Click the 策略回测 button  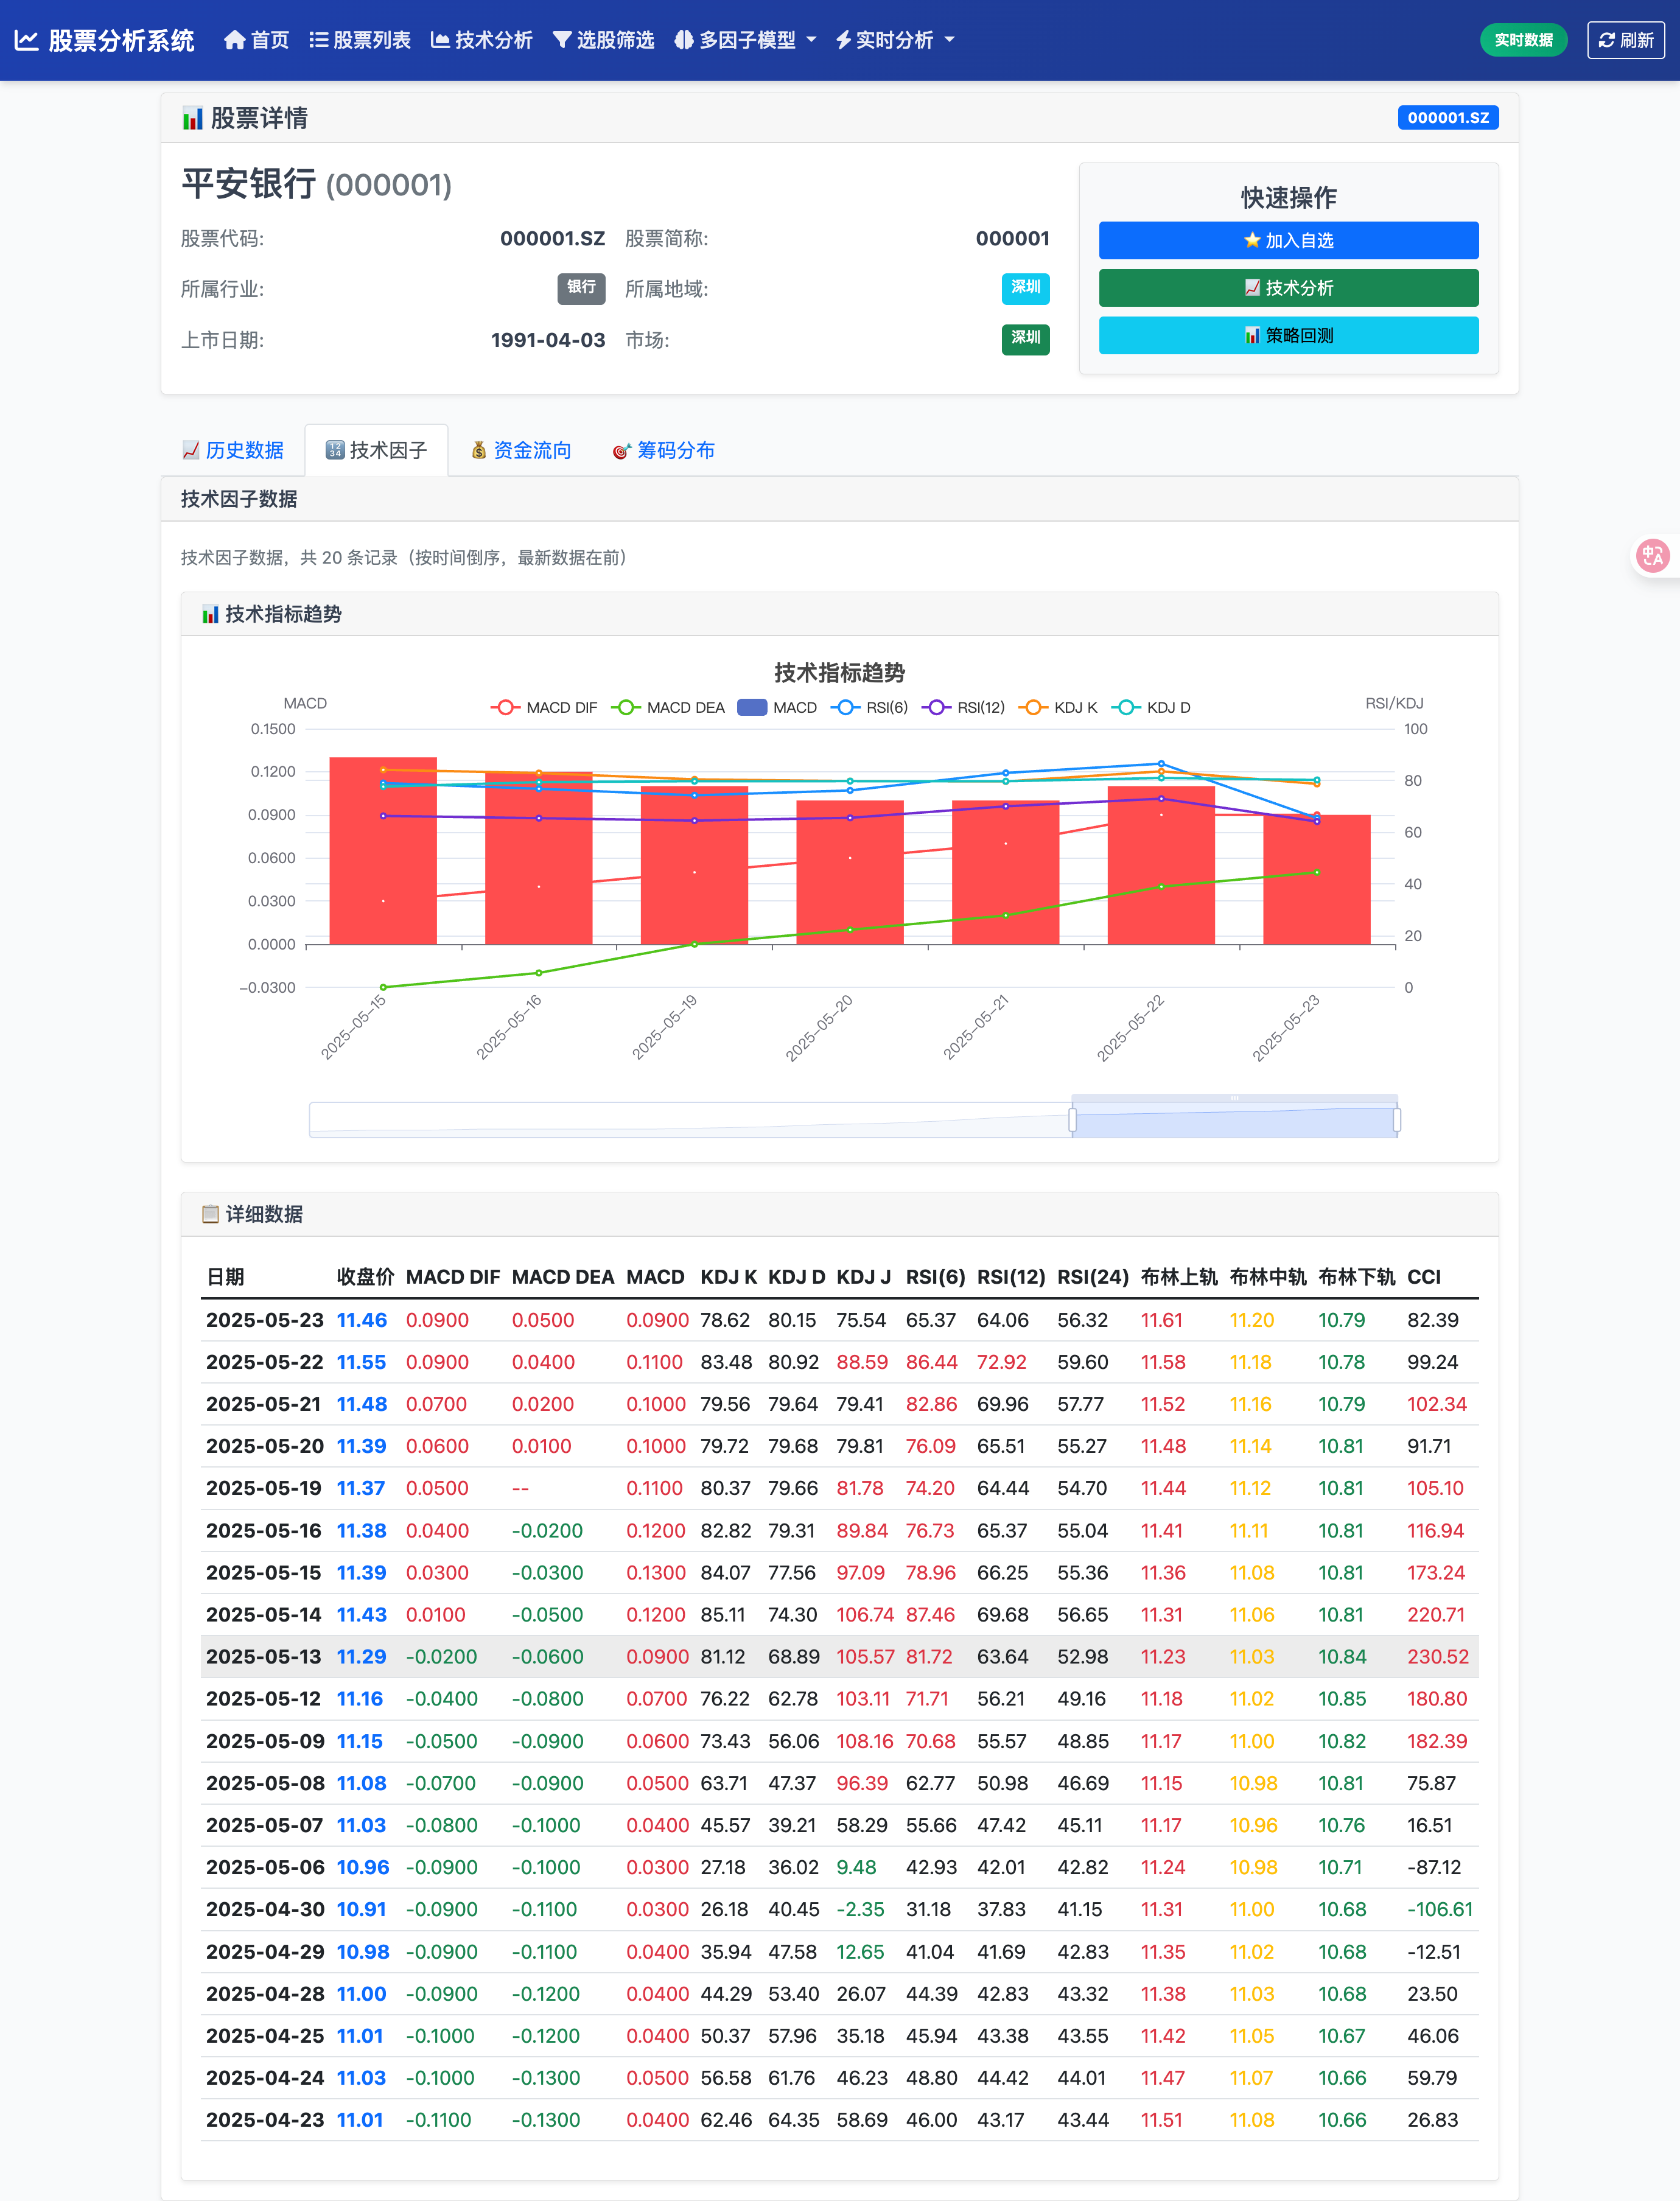(x=1288, y=335)
